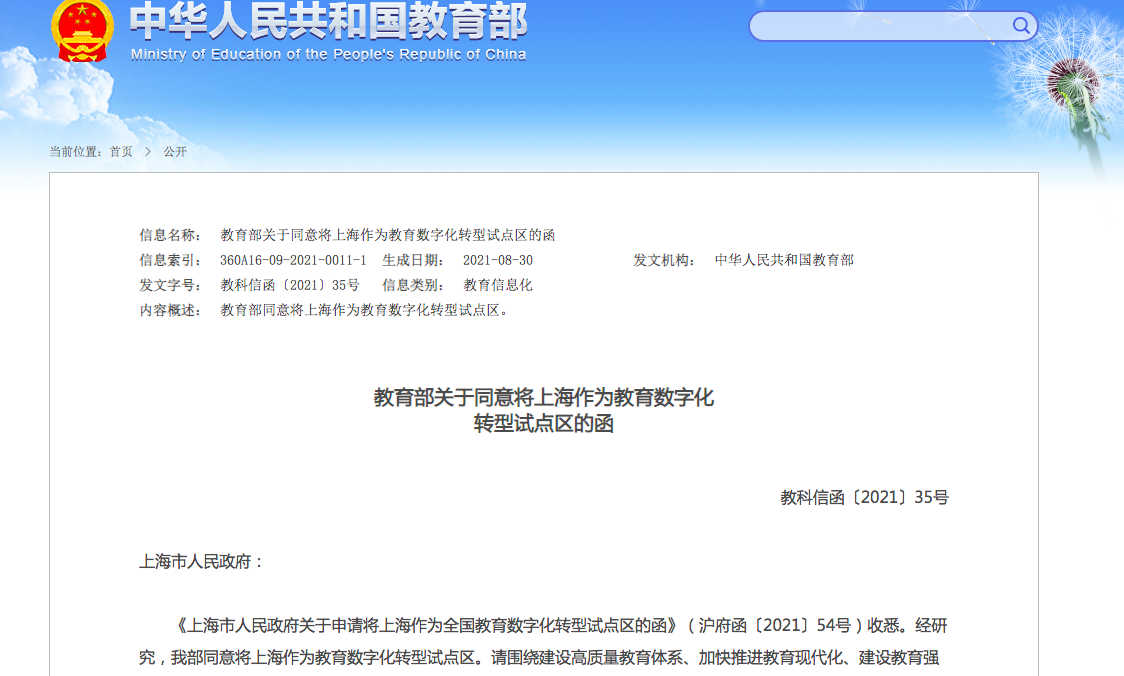
Task: Click the national emblem logo
Action: (x=83, y=30)
